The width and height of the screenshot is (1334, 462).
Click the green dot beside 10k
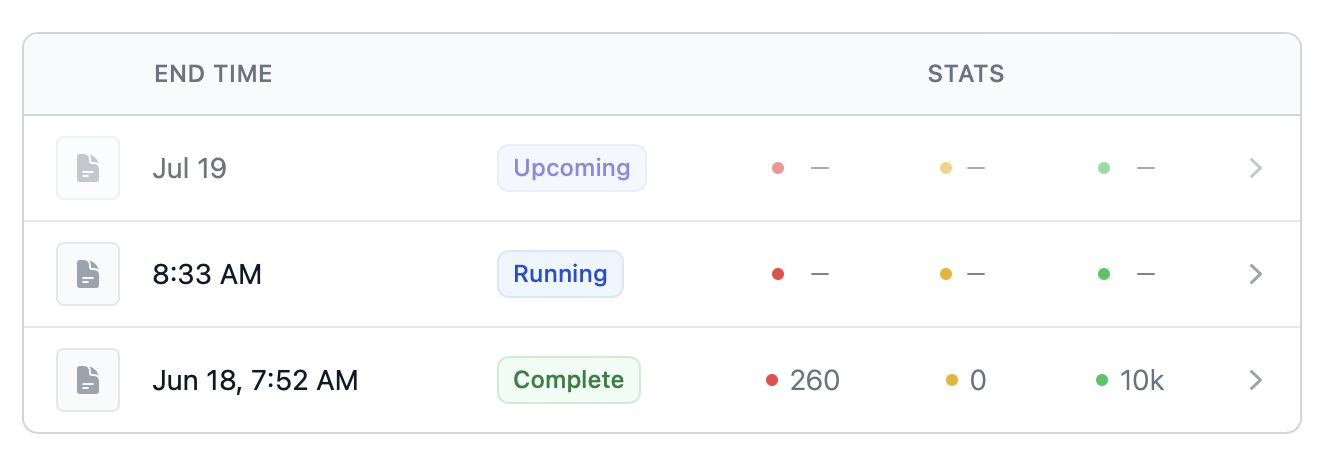click(1102, 380)
